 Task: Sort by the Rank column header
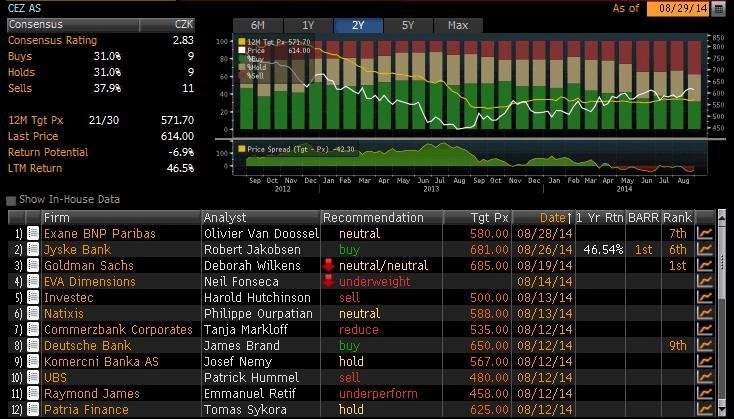[677, 217]
